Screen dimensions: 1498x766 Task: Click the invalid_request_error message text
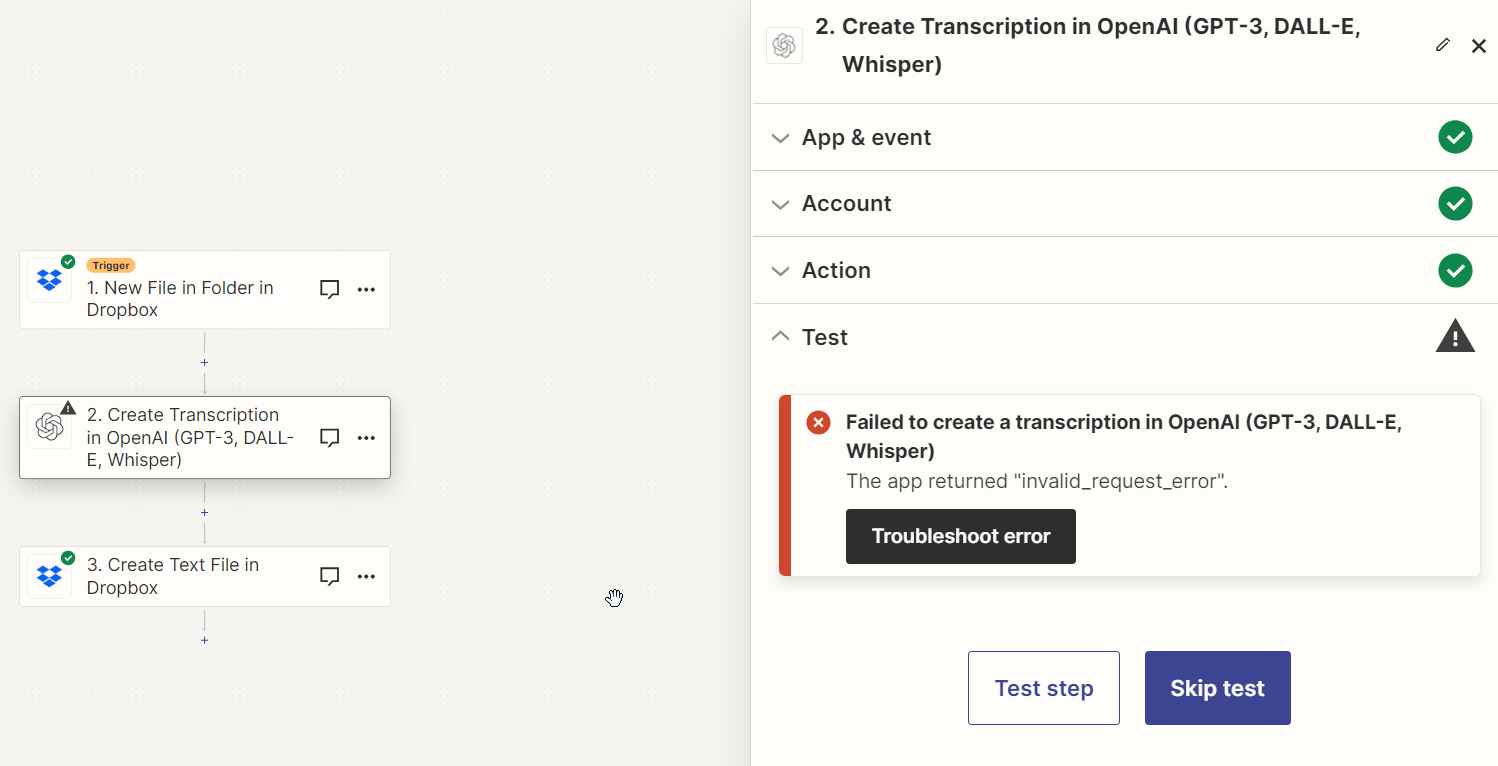[x=1037, y=481]
